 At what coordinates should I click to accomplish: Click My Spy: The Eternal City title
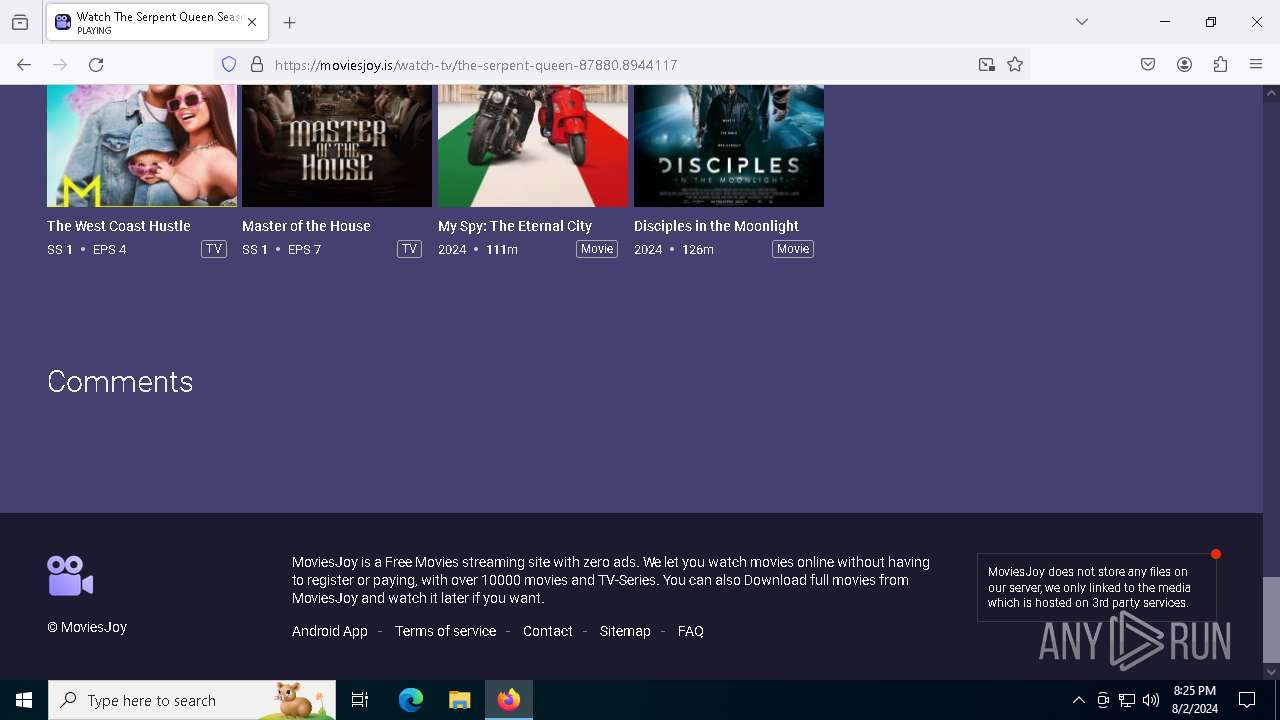click(x=515, y=226)
